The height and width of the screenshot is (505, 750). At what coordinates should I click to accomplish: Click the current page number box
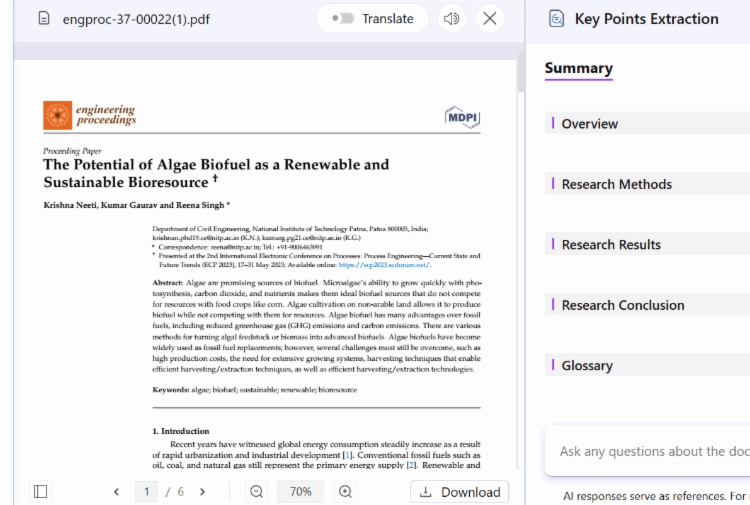pyautogui.click(x=147, y=492)
